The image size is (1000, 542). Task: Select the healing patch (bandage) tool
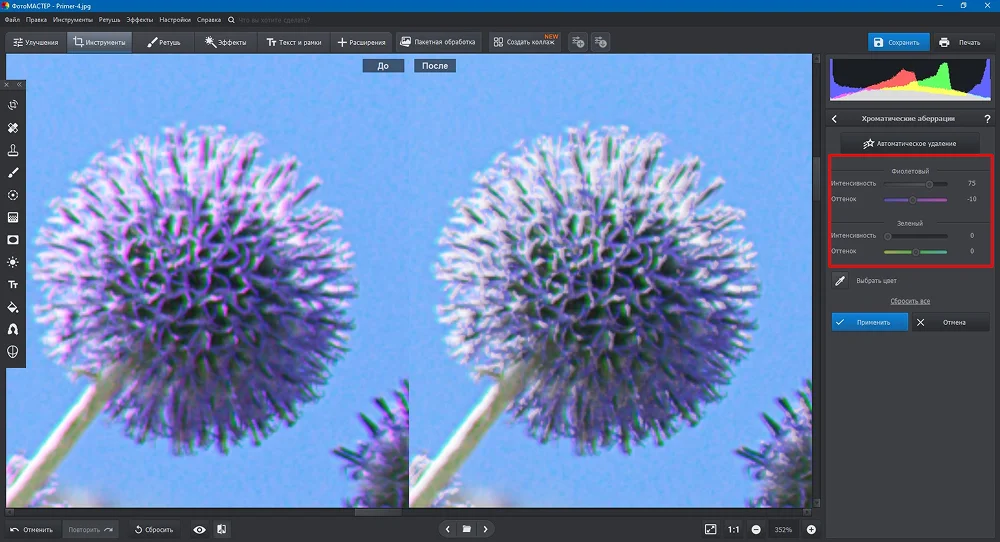pyautogui.click(x=13, y=128)
